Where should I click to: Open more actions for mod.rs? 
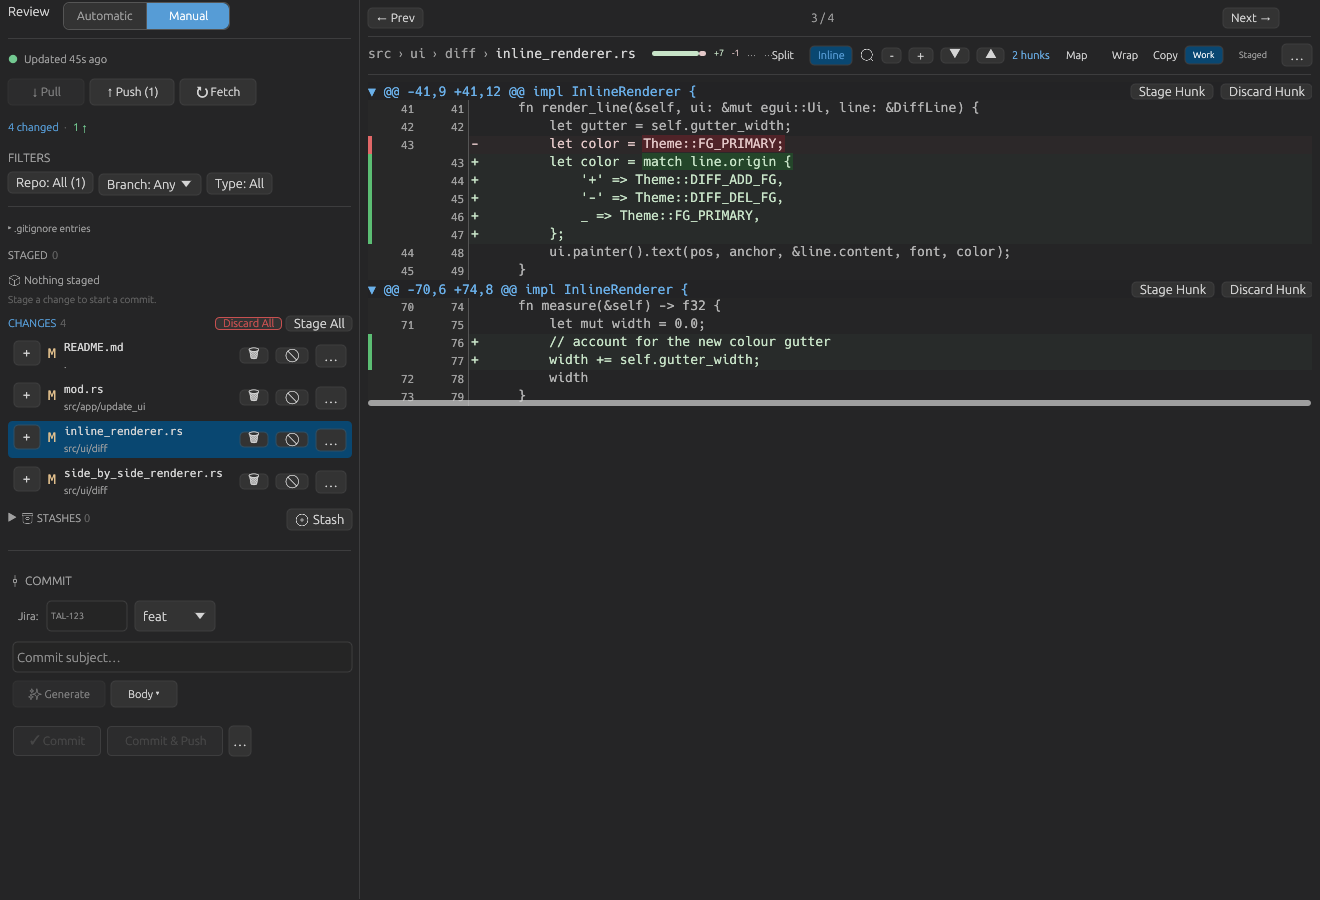coord(331,398)
